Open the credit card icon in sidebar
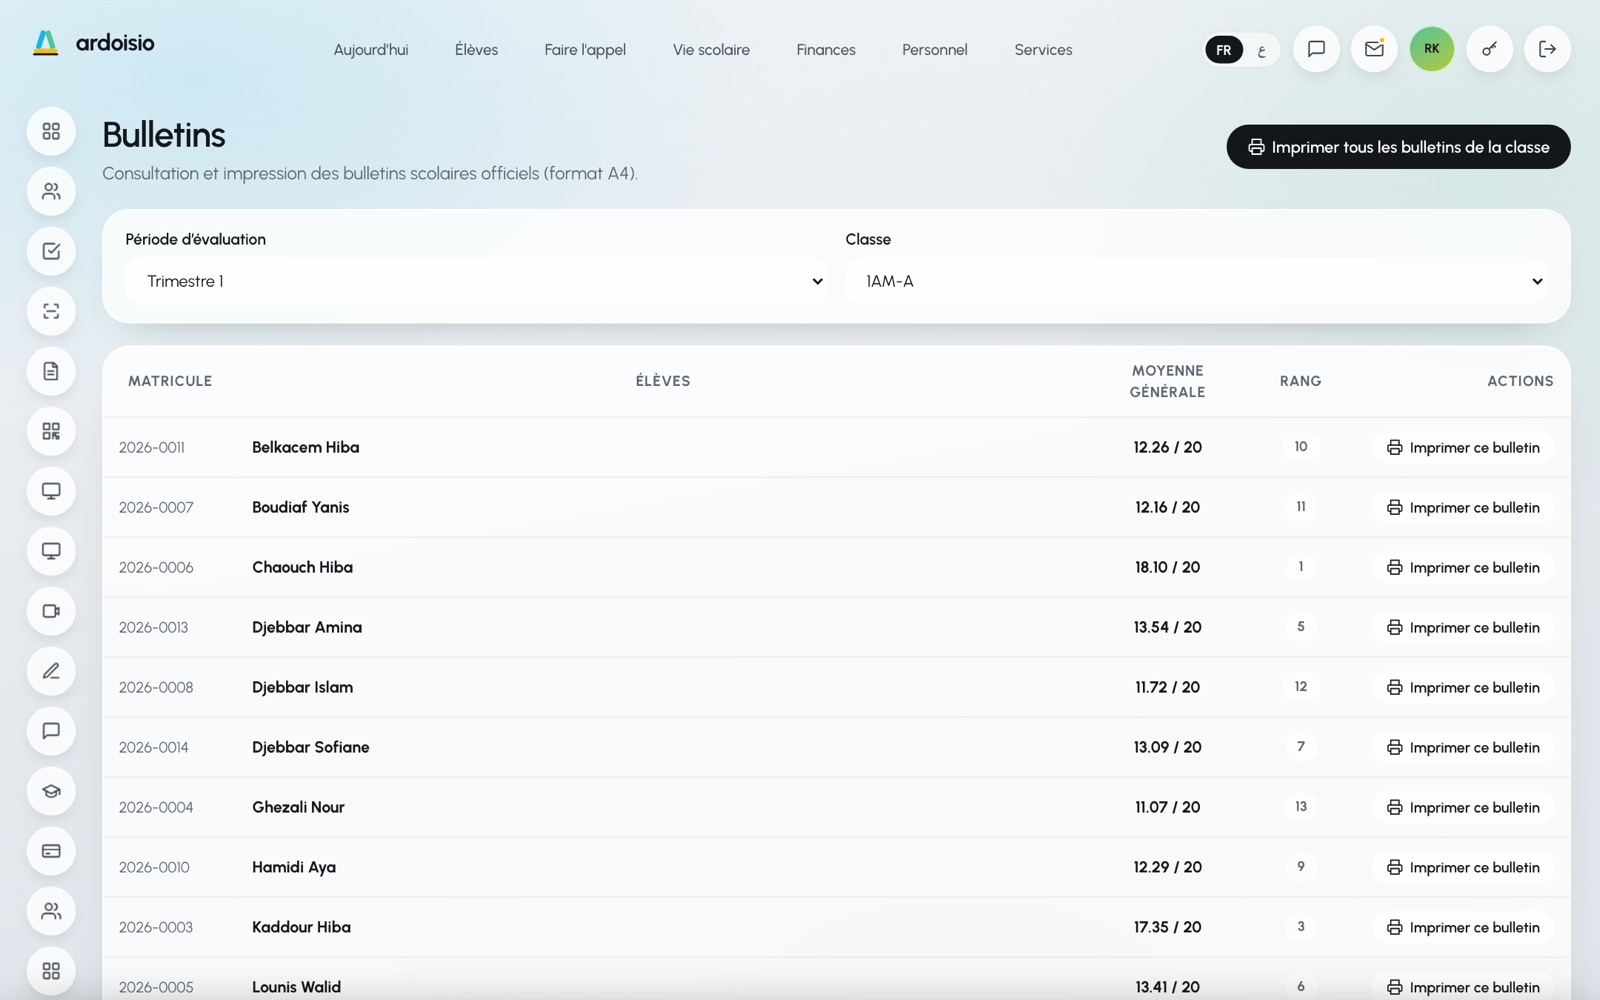 click(51, 851)
